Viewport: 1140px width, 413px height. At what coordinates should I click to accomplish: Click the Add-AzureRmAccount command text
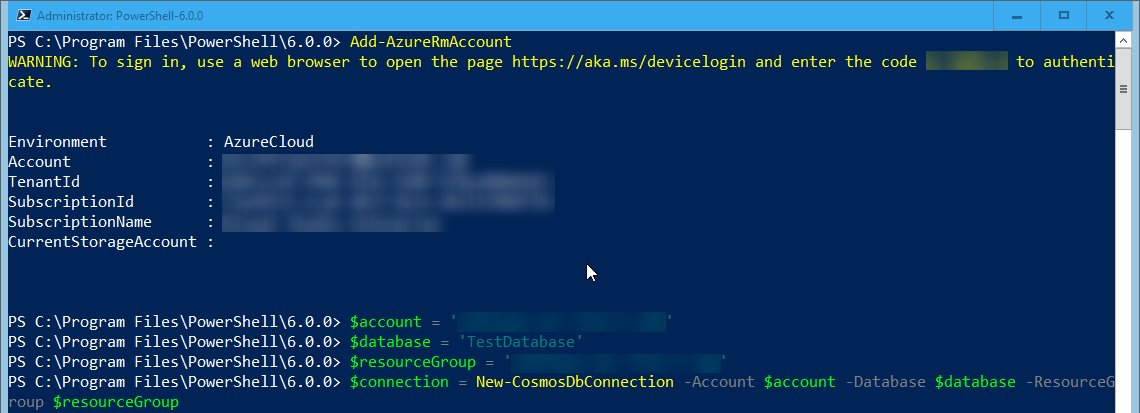click(x=430, y=41)
